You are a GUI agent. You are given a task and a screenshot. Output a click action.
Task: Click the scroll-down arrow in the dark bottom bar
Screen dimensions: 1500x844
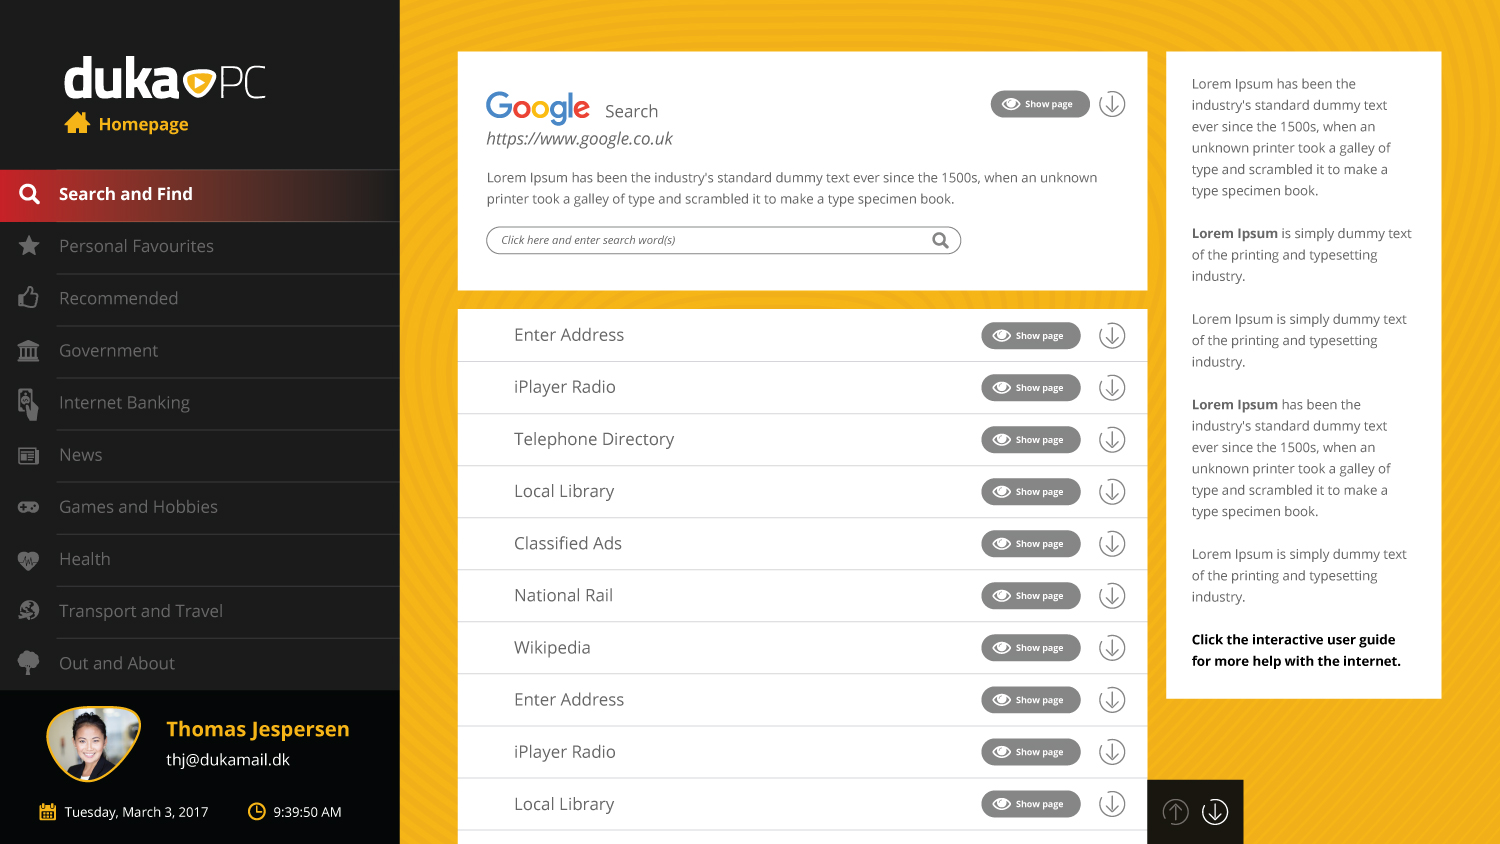tap(1215, 812)
